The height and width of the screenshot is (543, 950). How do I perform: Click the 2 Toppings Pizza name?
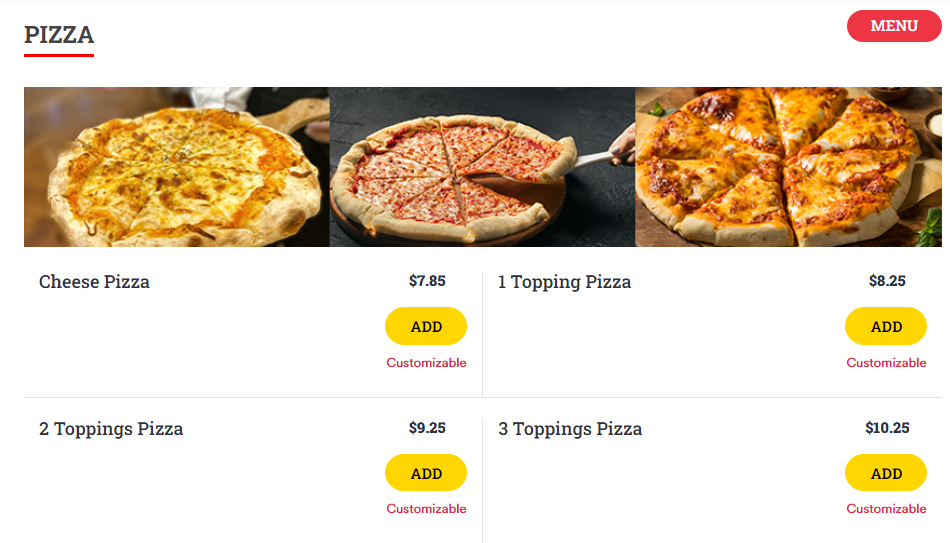[x=111, y=429]
